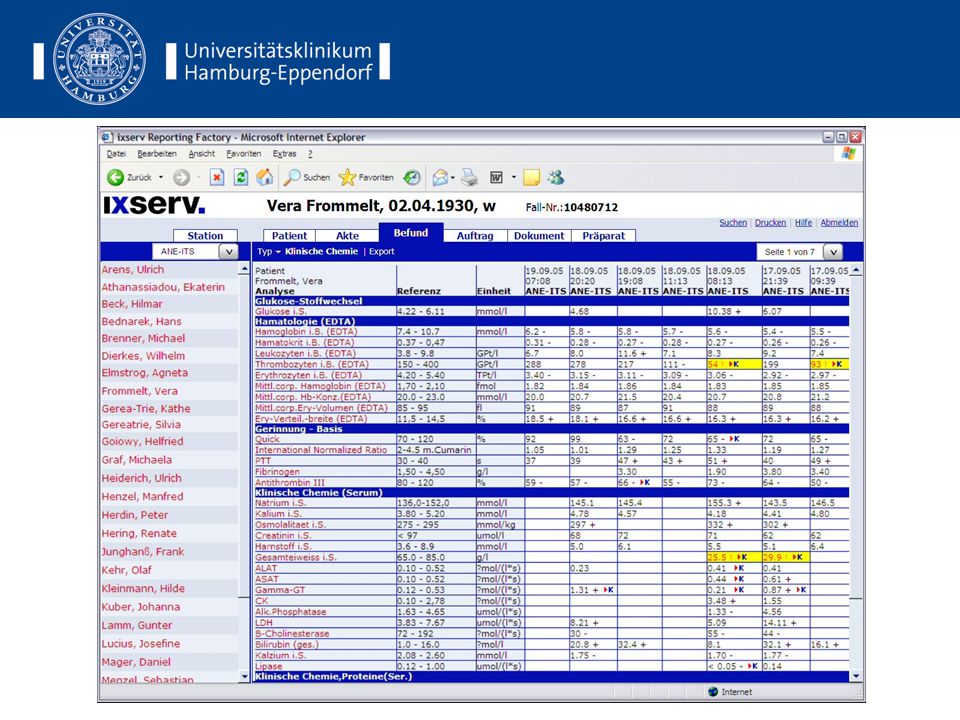
Task: Click the Hilfe link
Action: click(x=803, y=223)
